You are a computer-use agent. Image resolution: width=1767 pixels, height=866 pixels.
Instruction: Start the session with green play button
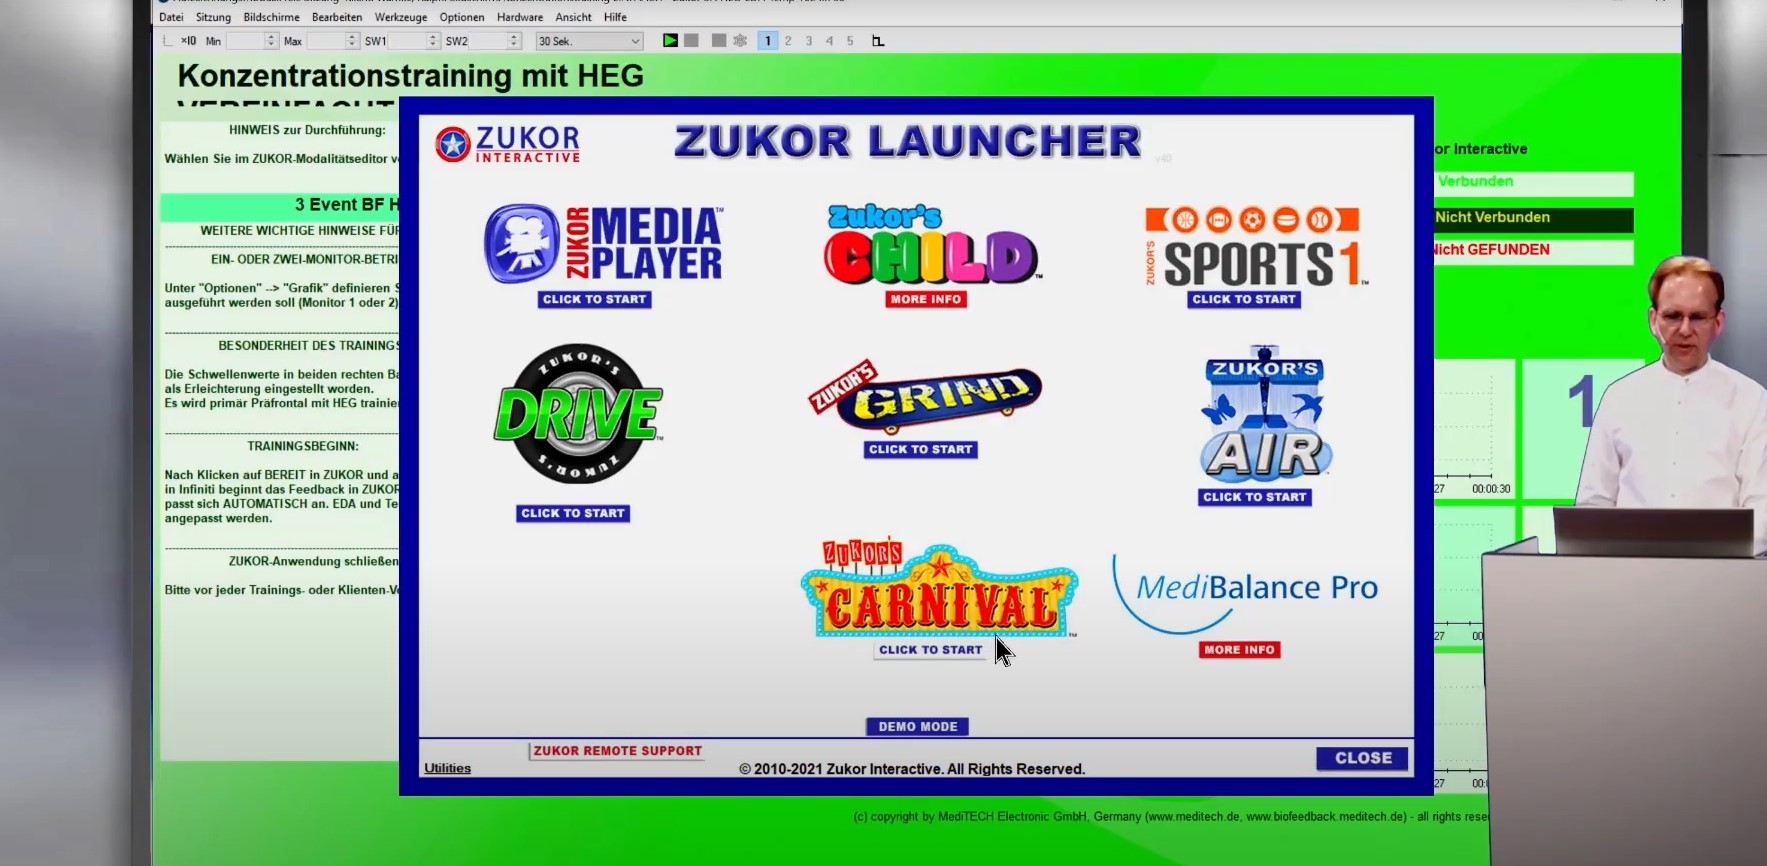670,41
